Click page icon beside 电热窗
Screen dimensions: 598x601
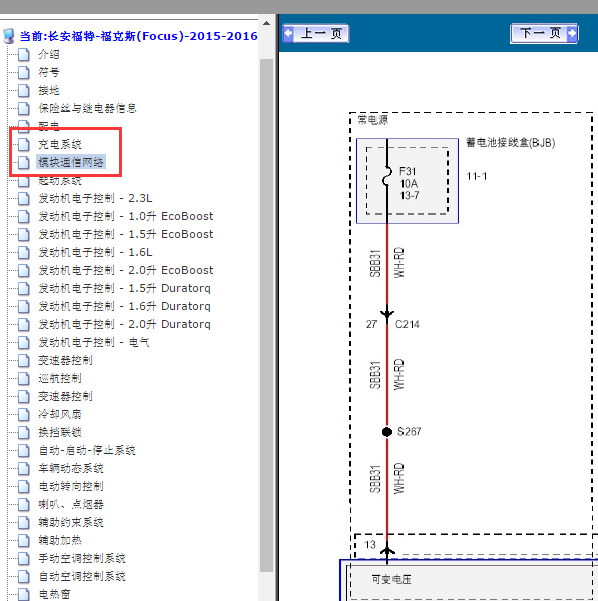[x=24, y=594]
